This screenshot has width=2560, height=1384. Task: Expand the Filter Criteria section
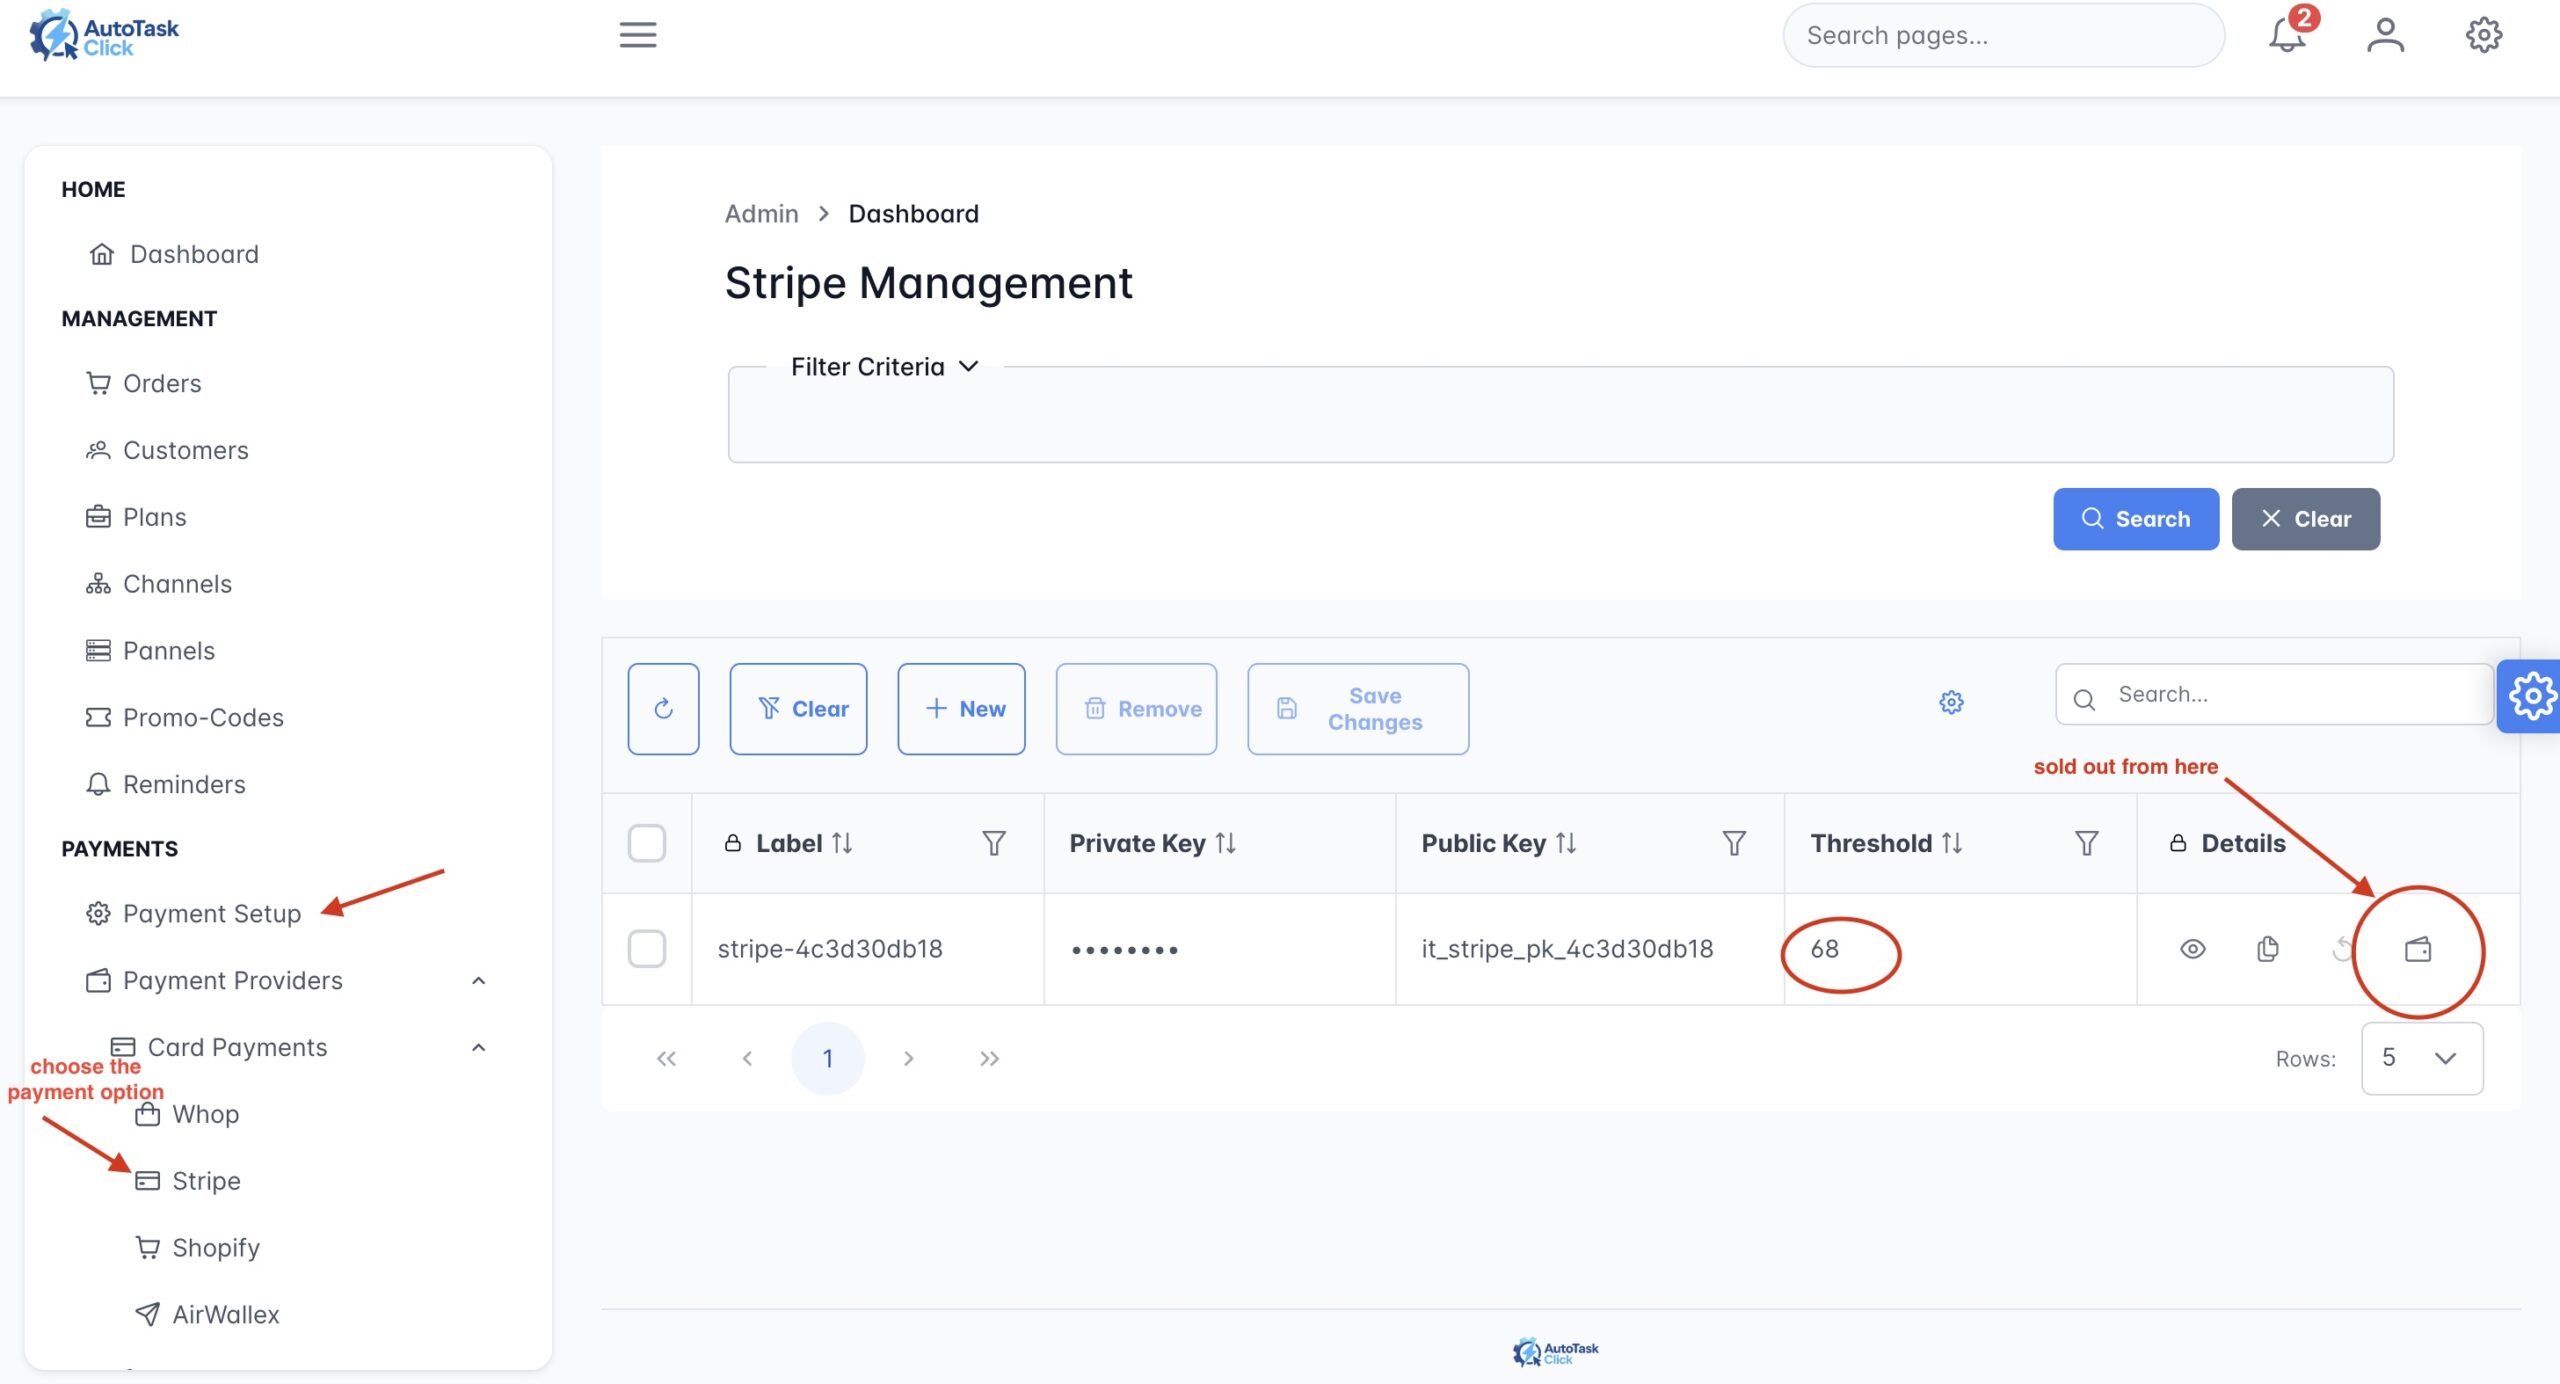(x=884, y=367)
